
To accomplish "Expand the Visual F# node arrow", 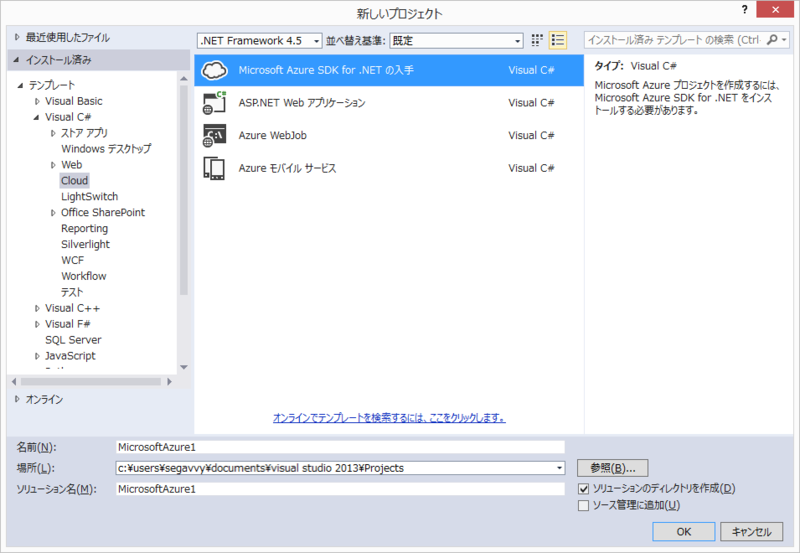I will point(37,324).
